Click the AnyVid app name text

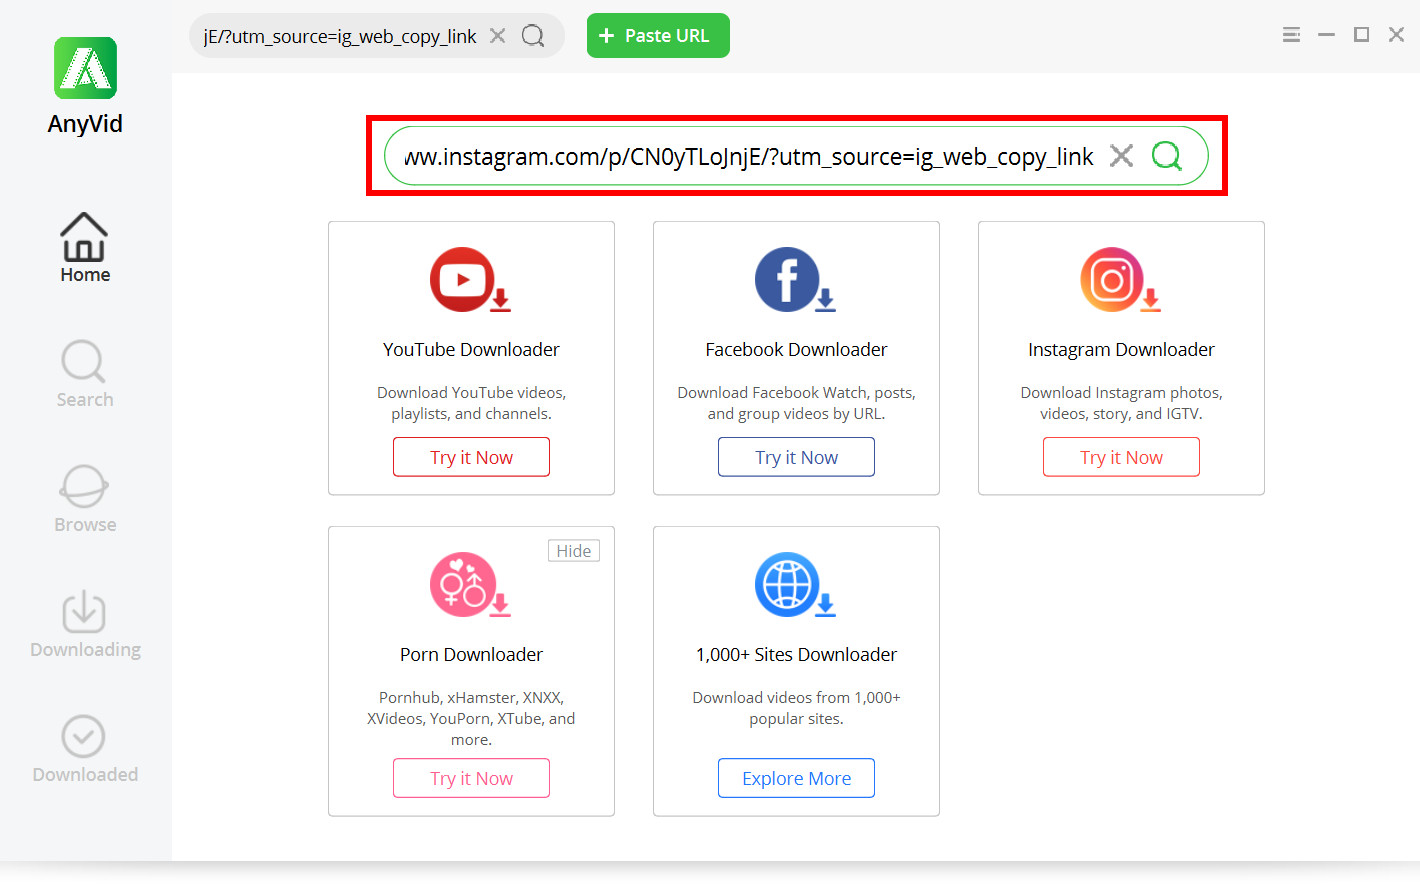(85, 124)
